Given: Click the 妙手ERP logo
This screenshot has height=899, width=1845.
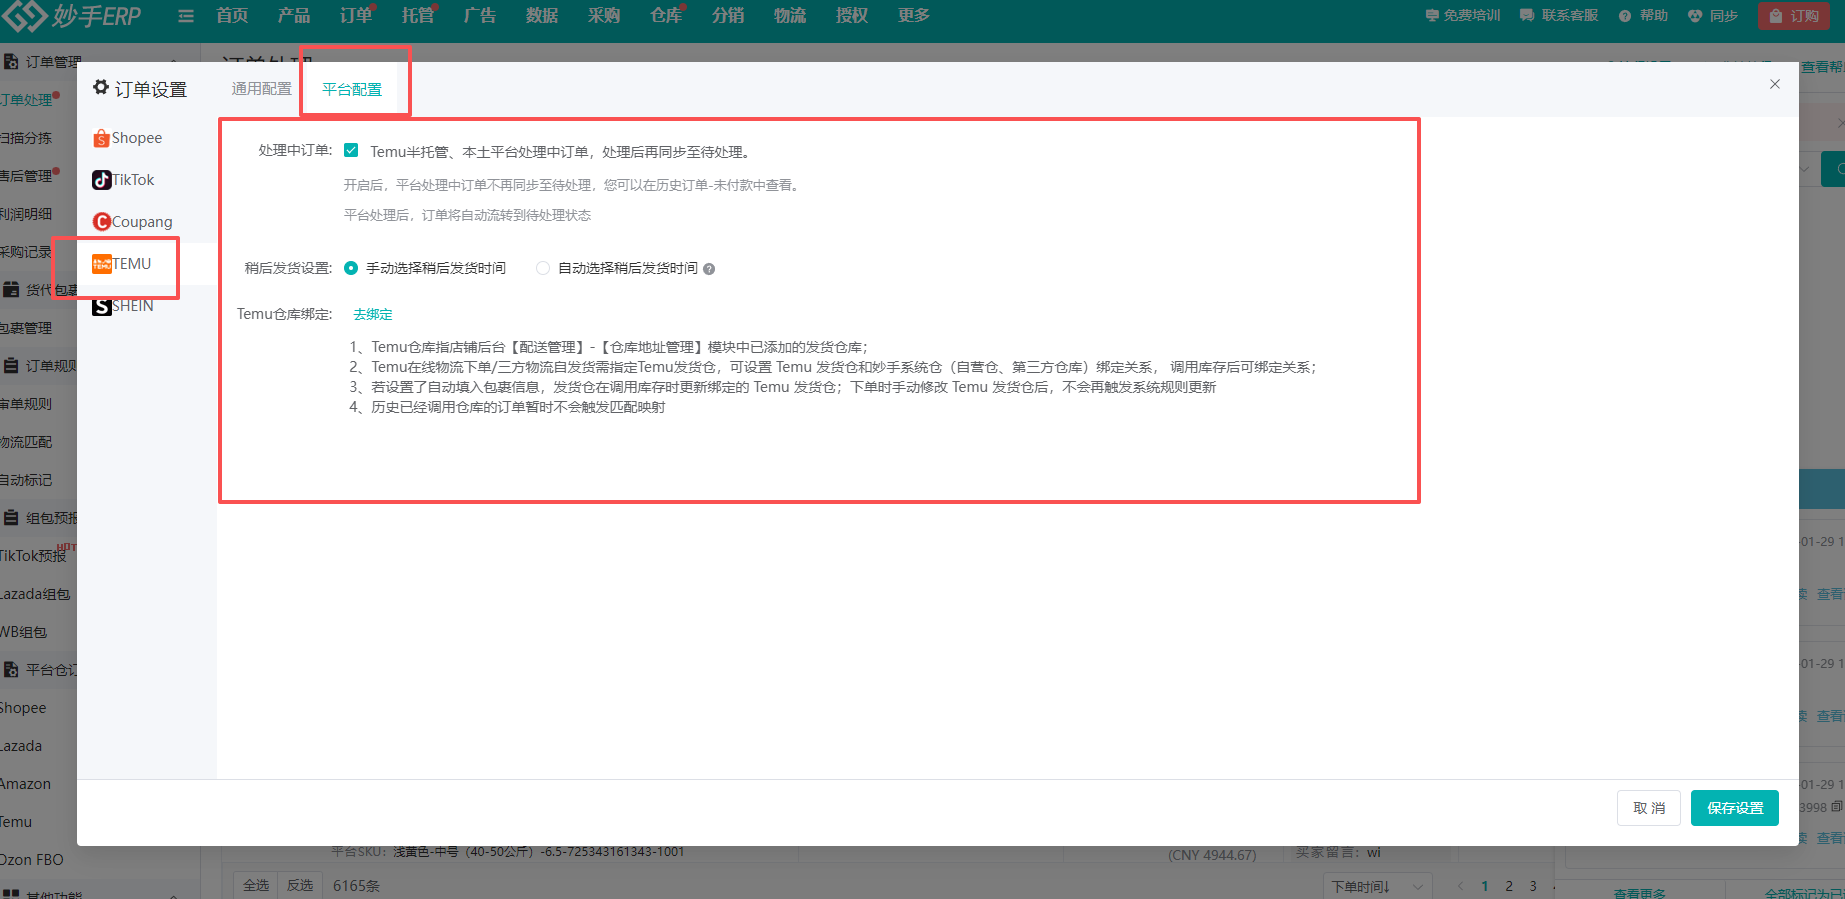Looking at the screenshot, I should pyautogui.click(x=72, y=16).
